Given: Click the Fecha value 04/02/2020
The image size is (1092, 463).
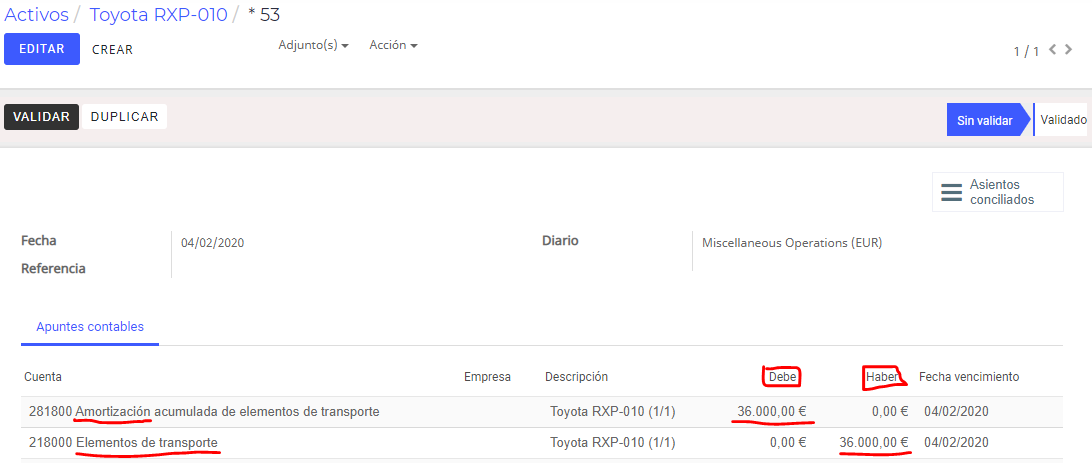Looking at the screenshot, I should pyautogui.click(x=212, y=243).
